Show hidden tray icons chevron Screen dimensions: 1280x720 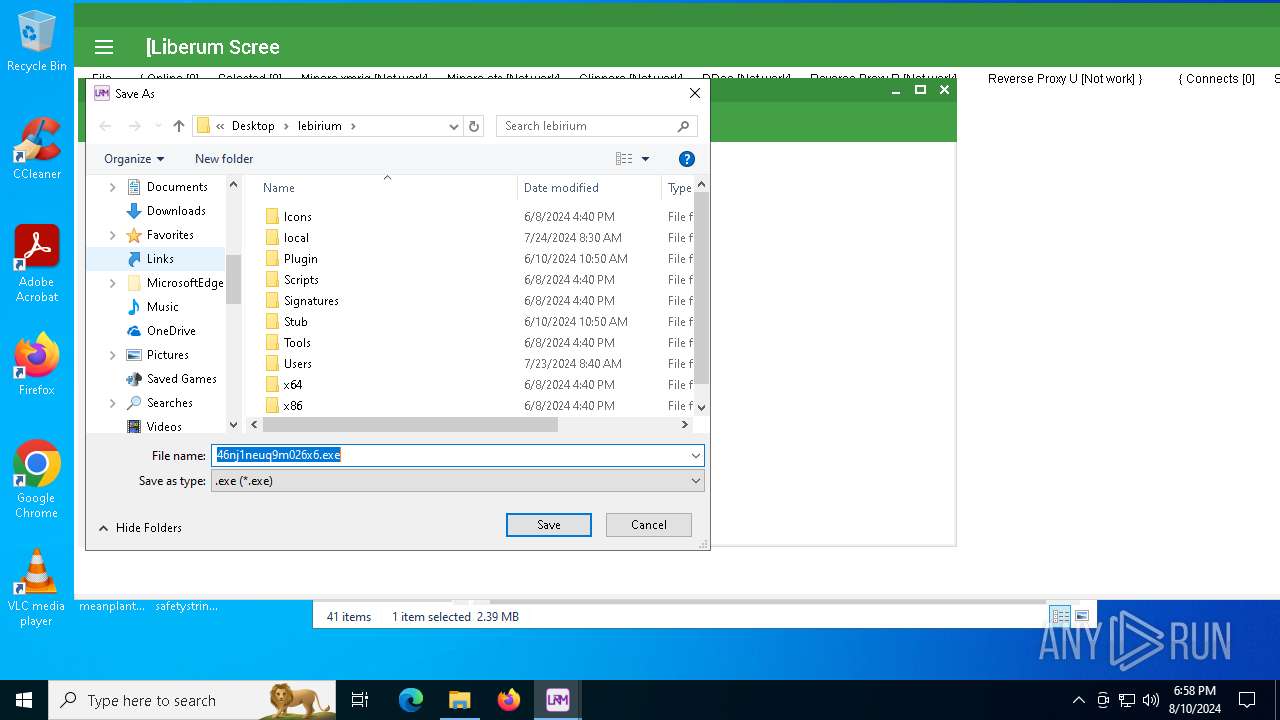pos(1078,700)
